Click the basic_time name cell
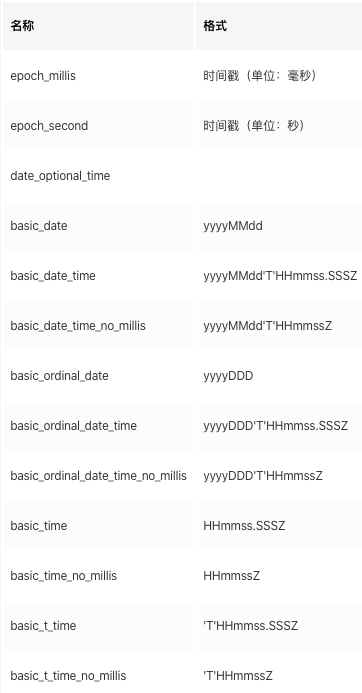The height and width of the screenshot is (693, 362). (39, 525)
